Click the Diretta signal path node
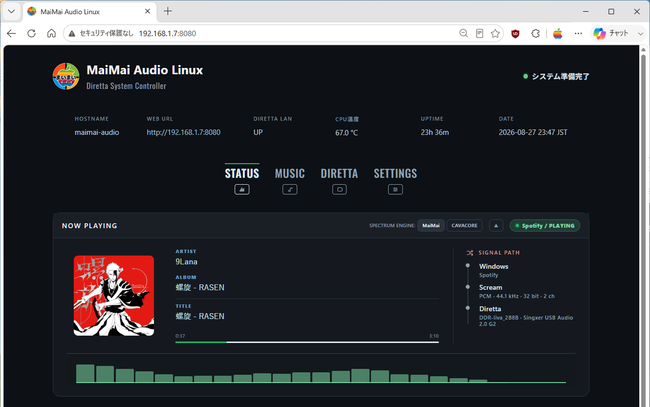 pos(490,309)
